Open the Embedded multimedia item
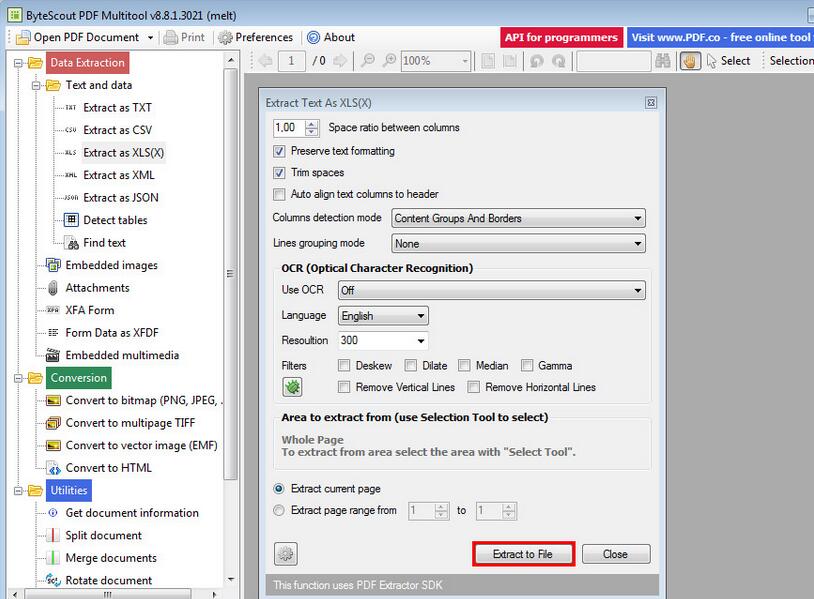 click(x=122, y=355)
